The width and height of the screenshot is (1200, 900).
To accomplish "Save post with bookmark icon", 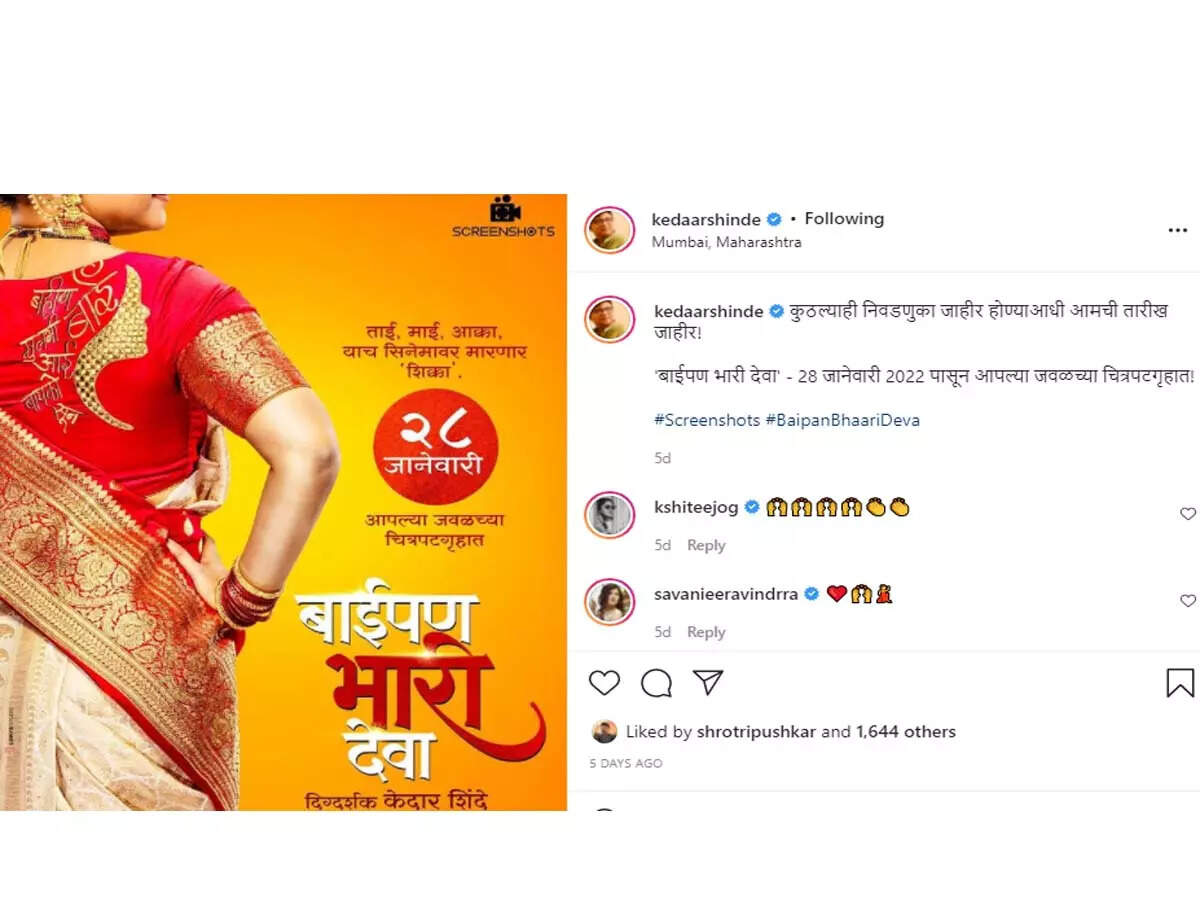I will coord(1180,683).
